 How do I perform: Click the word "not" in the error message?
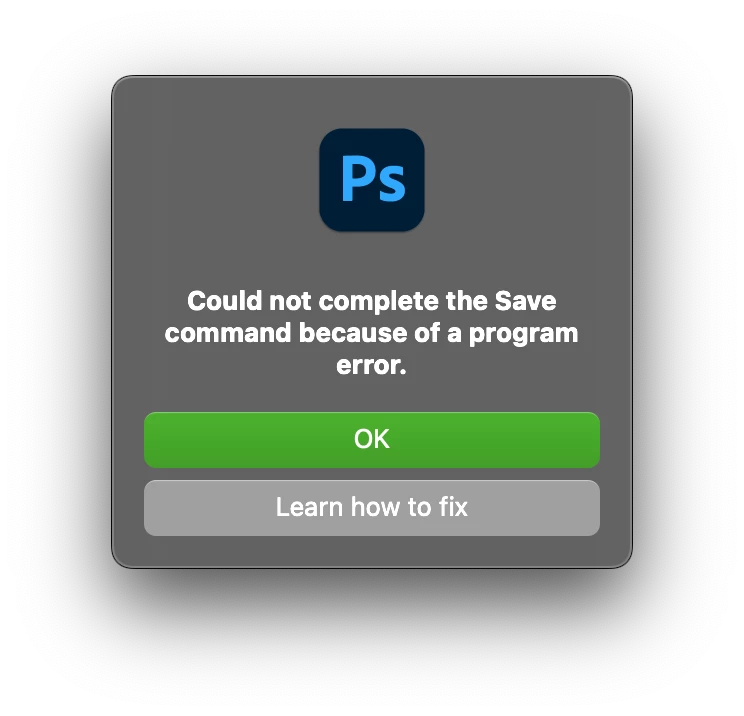click(x=290, y=302)
